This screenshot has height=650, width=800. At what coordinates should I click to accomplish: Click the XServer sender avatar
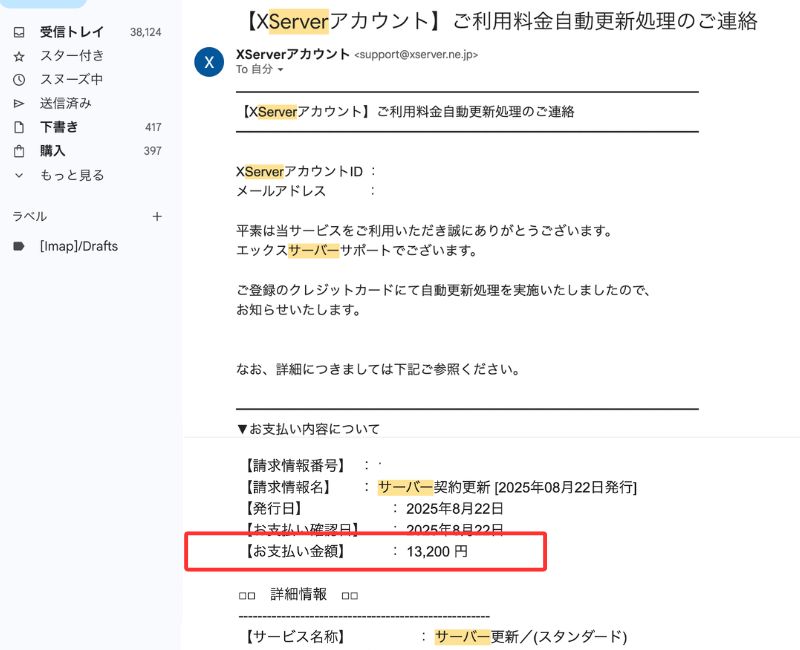[208, 62]
